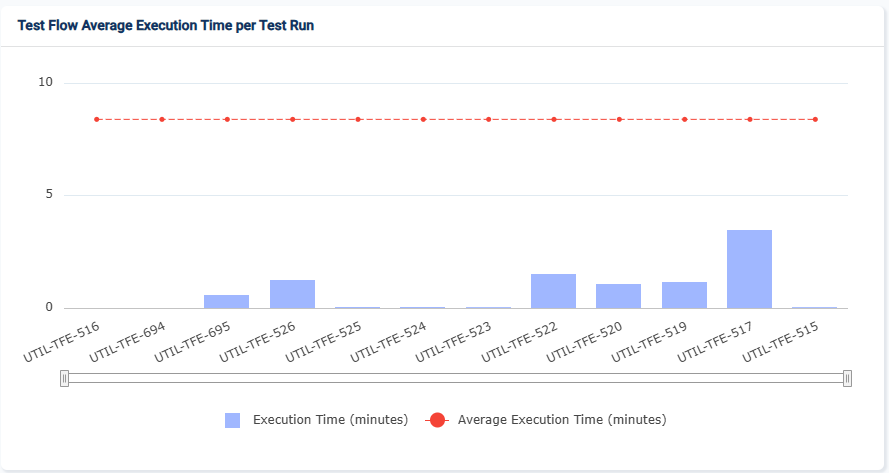Toggle the Execution Time (minutes) legend series

click(330, 420)
